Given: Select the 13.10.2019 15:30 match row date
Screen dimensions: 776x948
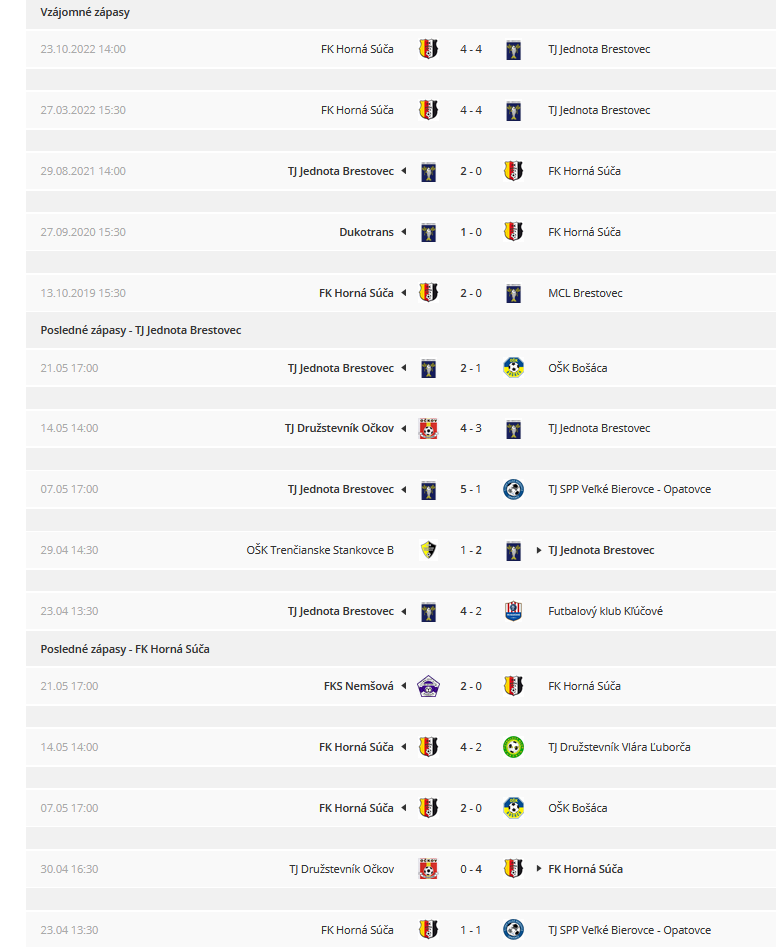Looking at the screenshot, I should tap(83, 293).
